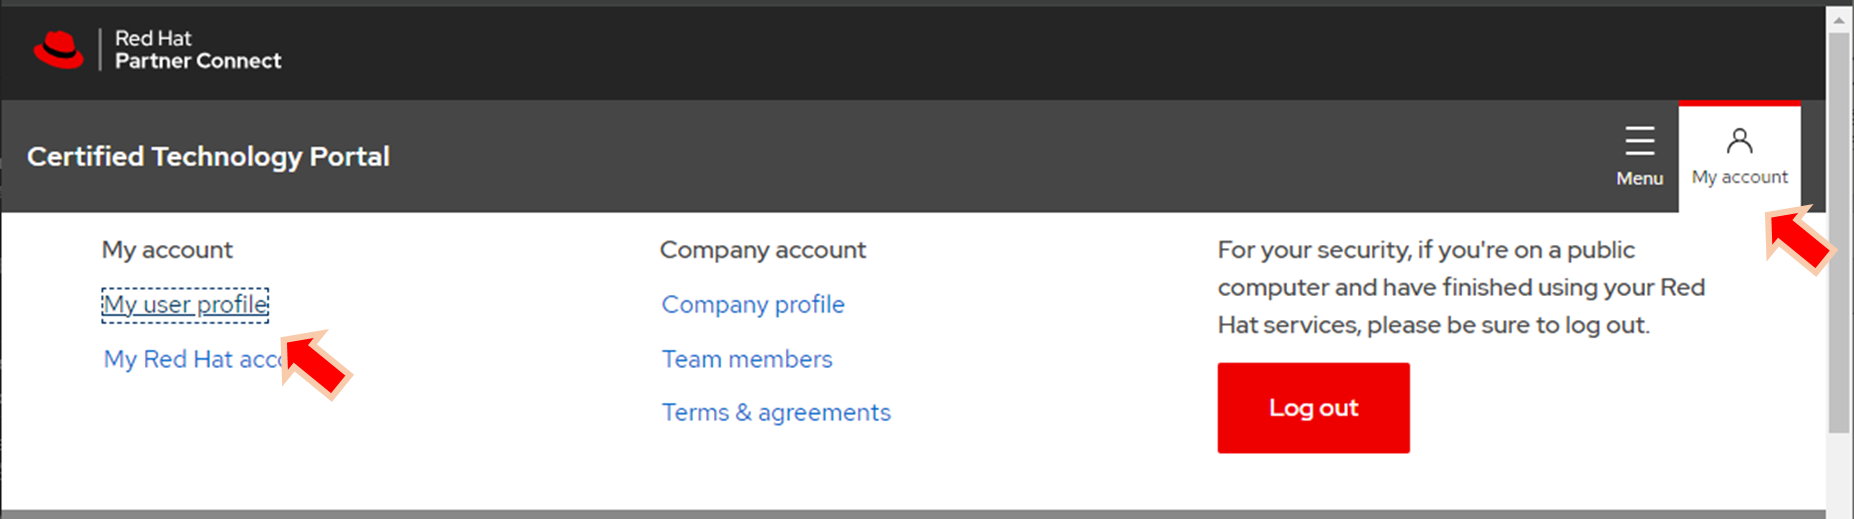Open the Team members page
Image resolution: width=1854 pixels, height=519 pixels.
pos(746,359)
